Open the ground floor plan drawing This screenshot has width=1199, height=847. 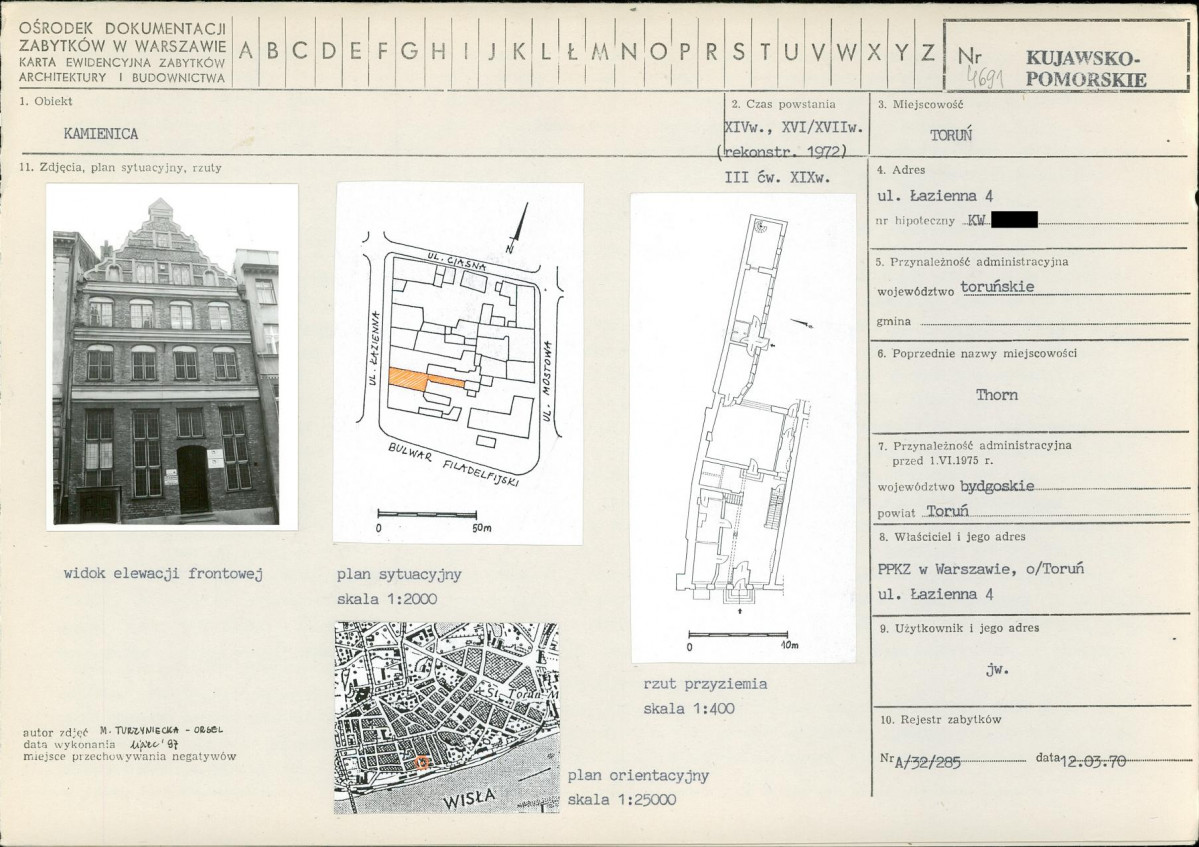tap(743, 428)
